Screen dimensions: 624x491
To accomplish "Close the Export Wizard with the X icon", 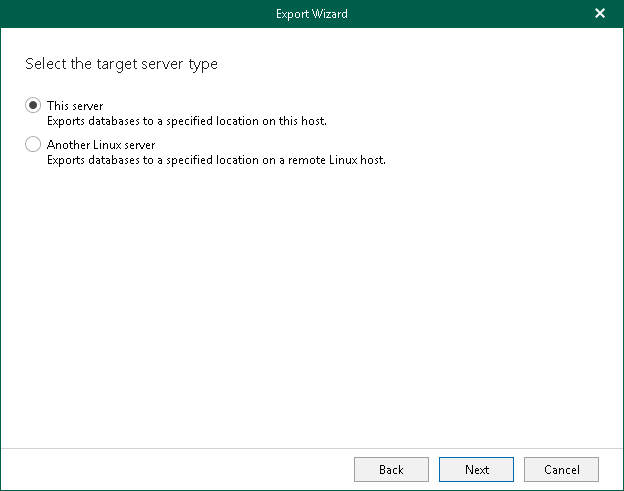I will pyautogui.click(x=600, y=14).
